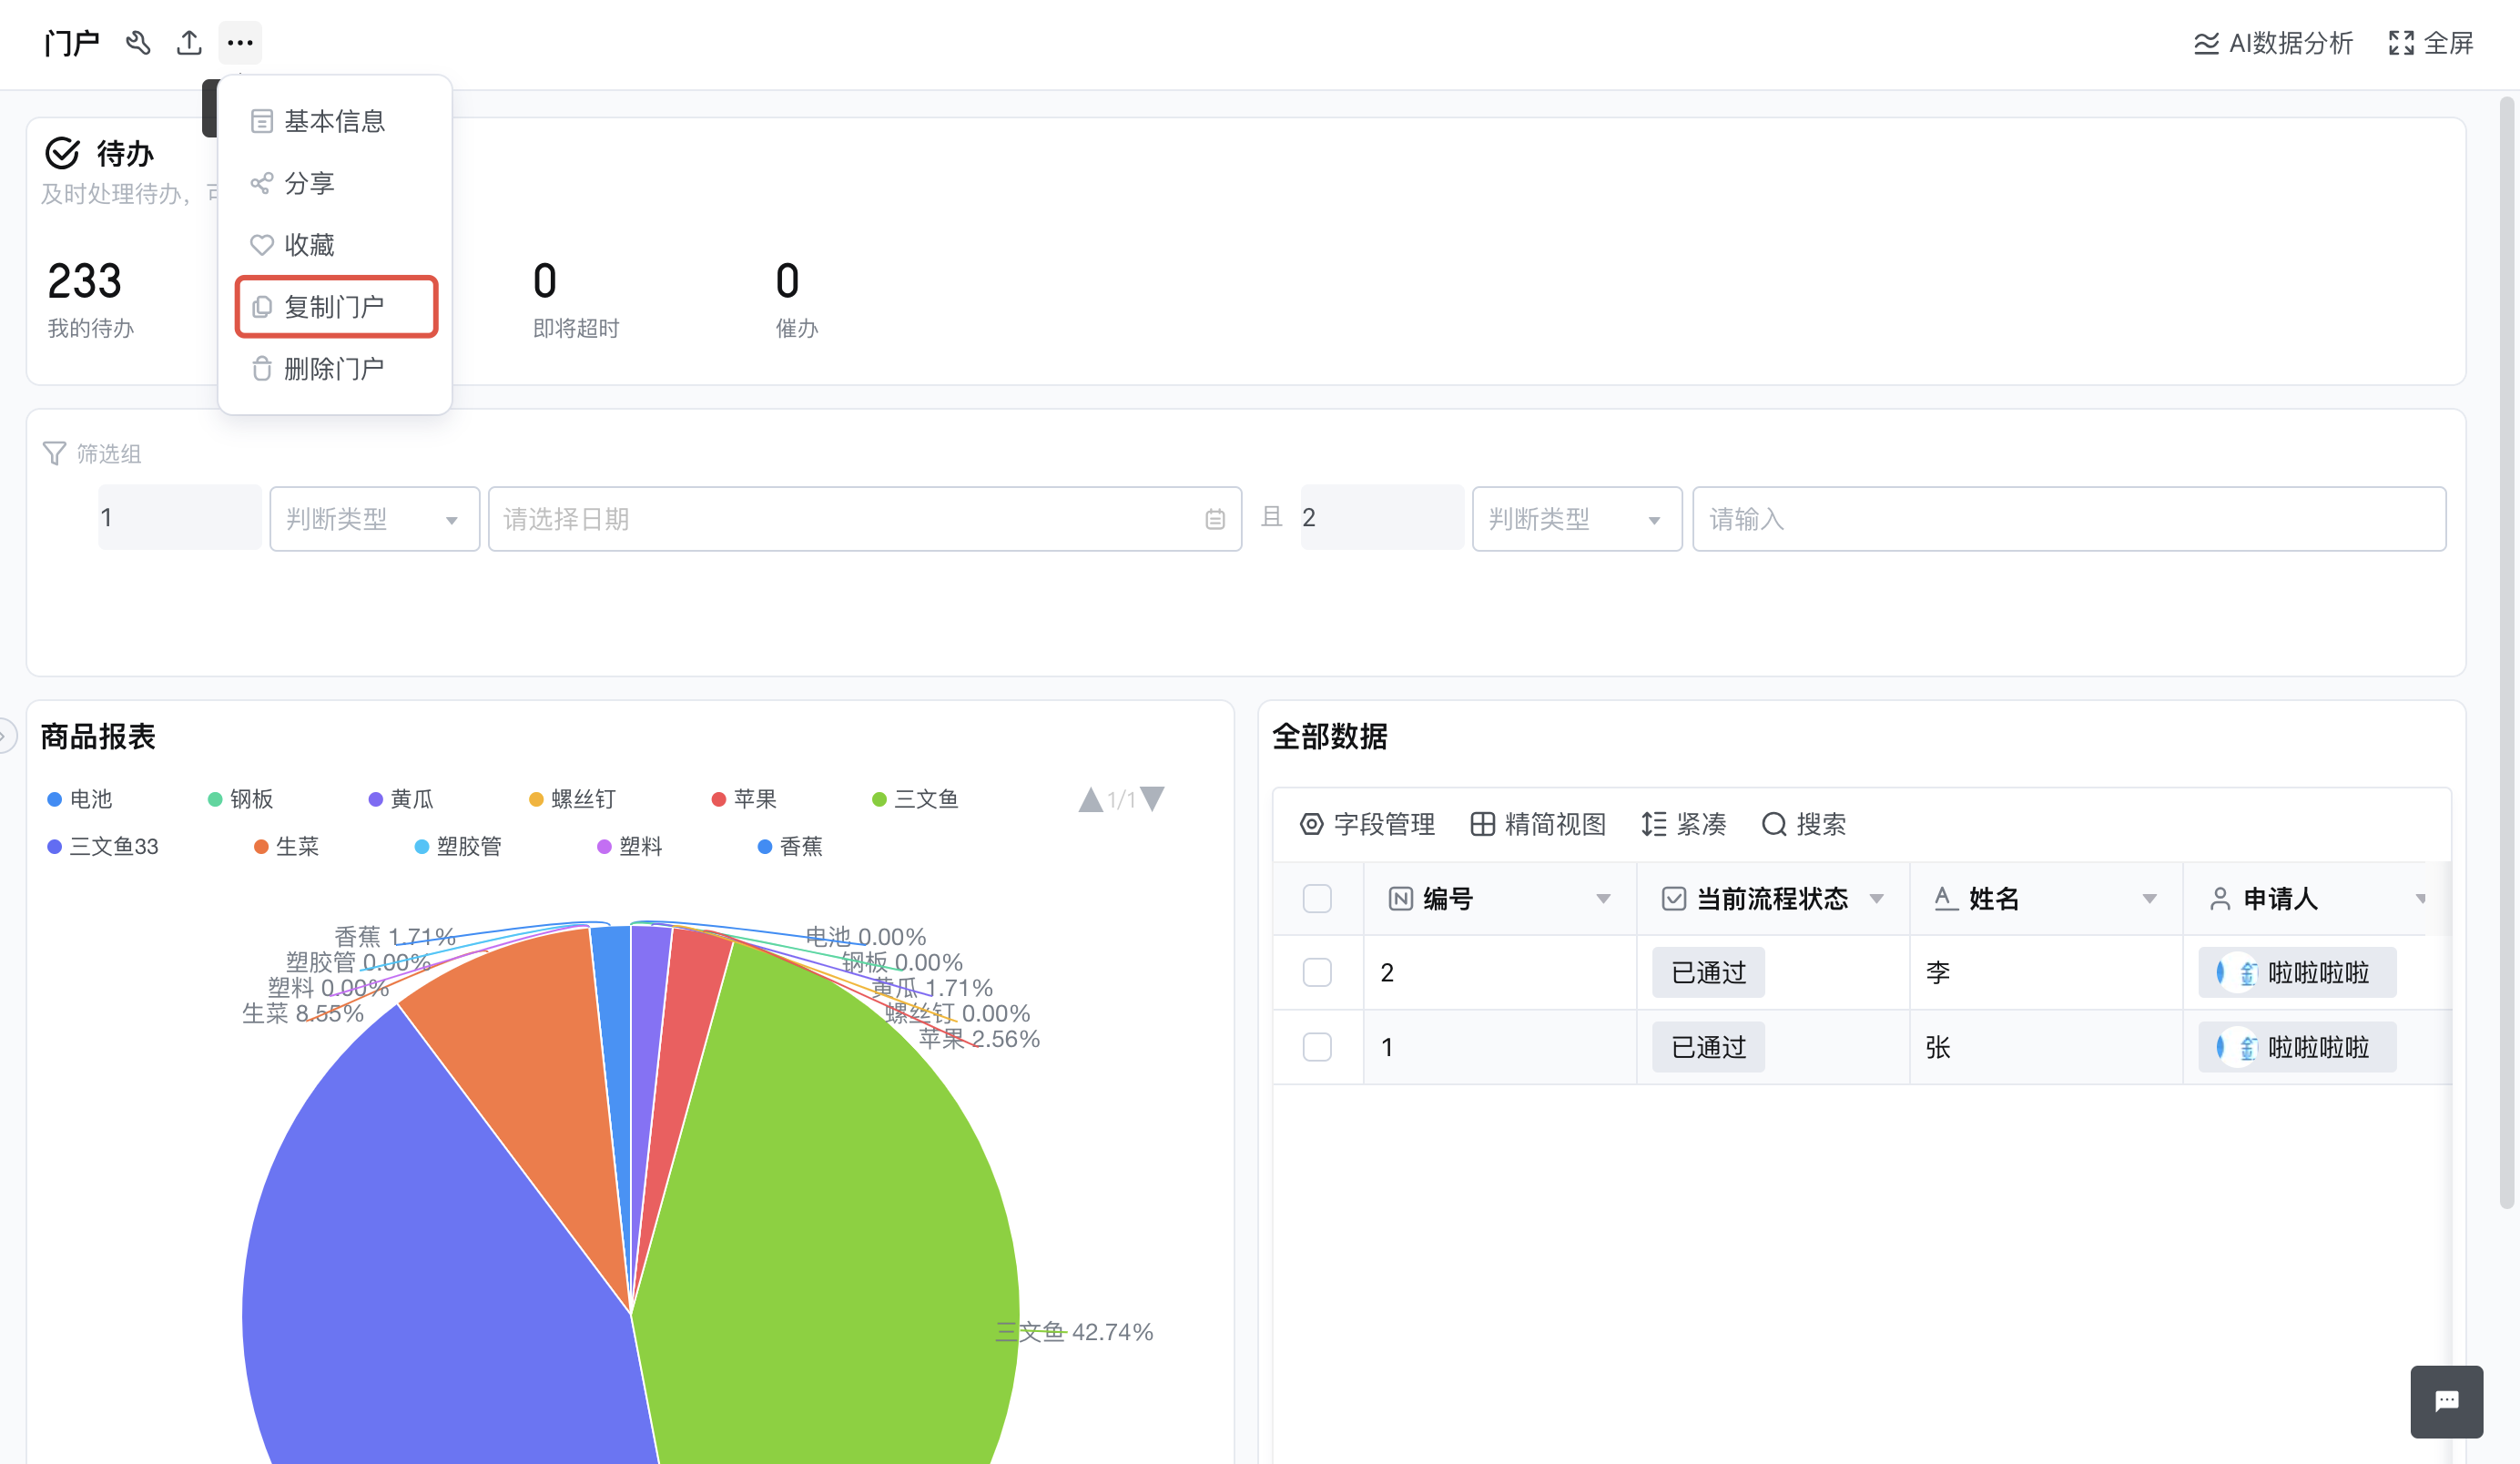Click the wrench settings icon beside 门户
The height and width of the screenshot is (1464, 2520).
coord(138,43)
